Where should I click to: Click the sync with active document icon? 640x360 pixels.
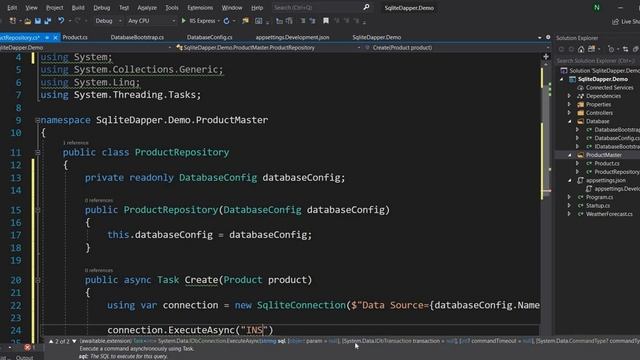pyautogui.click(x=625, y=49)
